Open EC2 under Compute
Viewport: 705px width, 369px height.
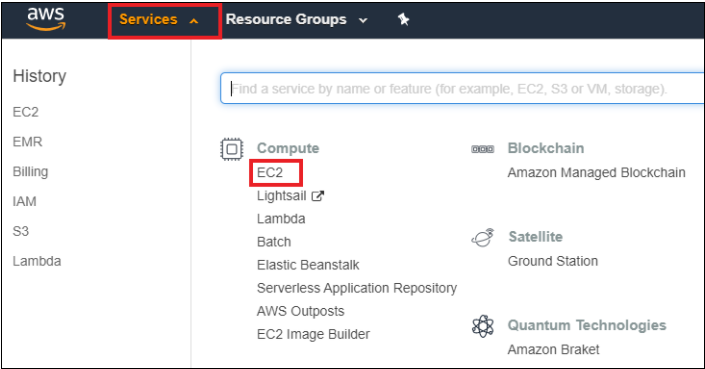270,173
